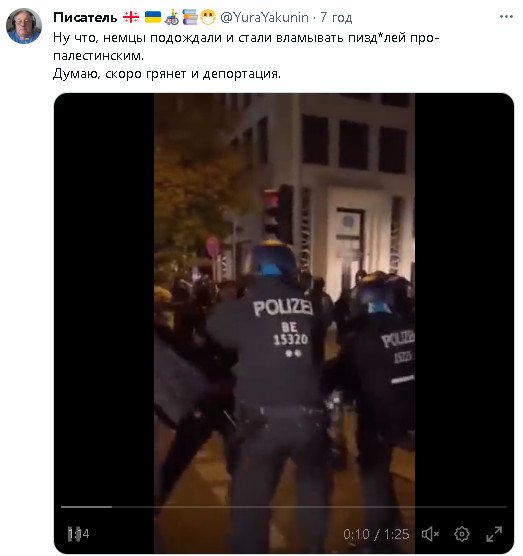Seek to the middle of the video progress bar

pyautogui.click(x=284, y=507)
